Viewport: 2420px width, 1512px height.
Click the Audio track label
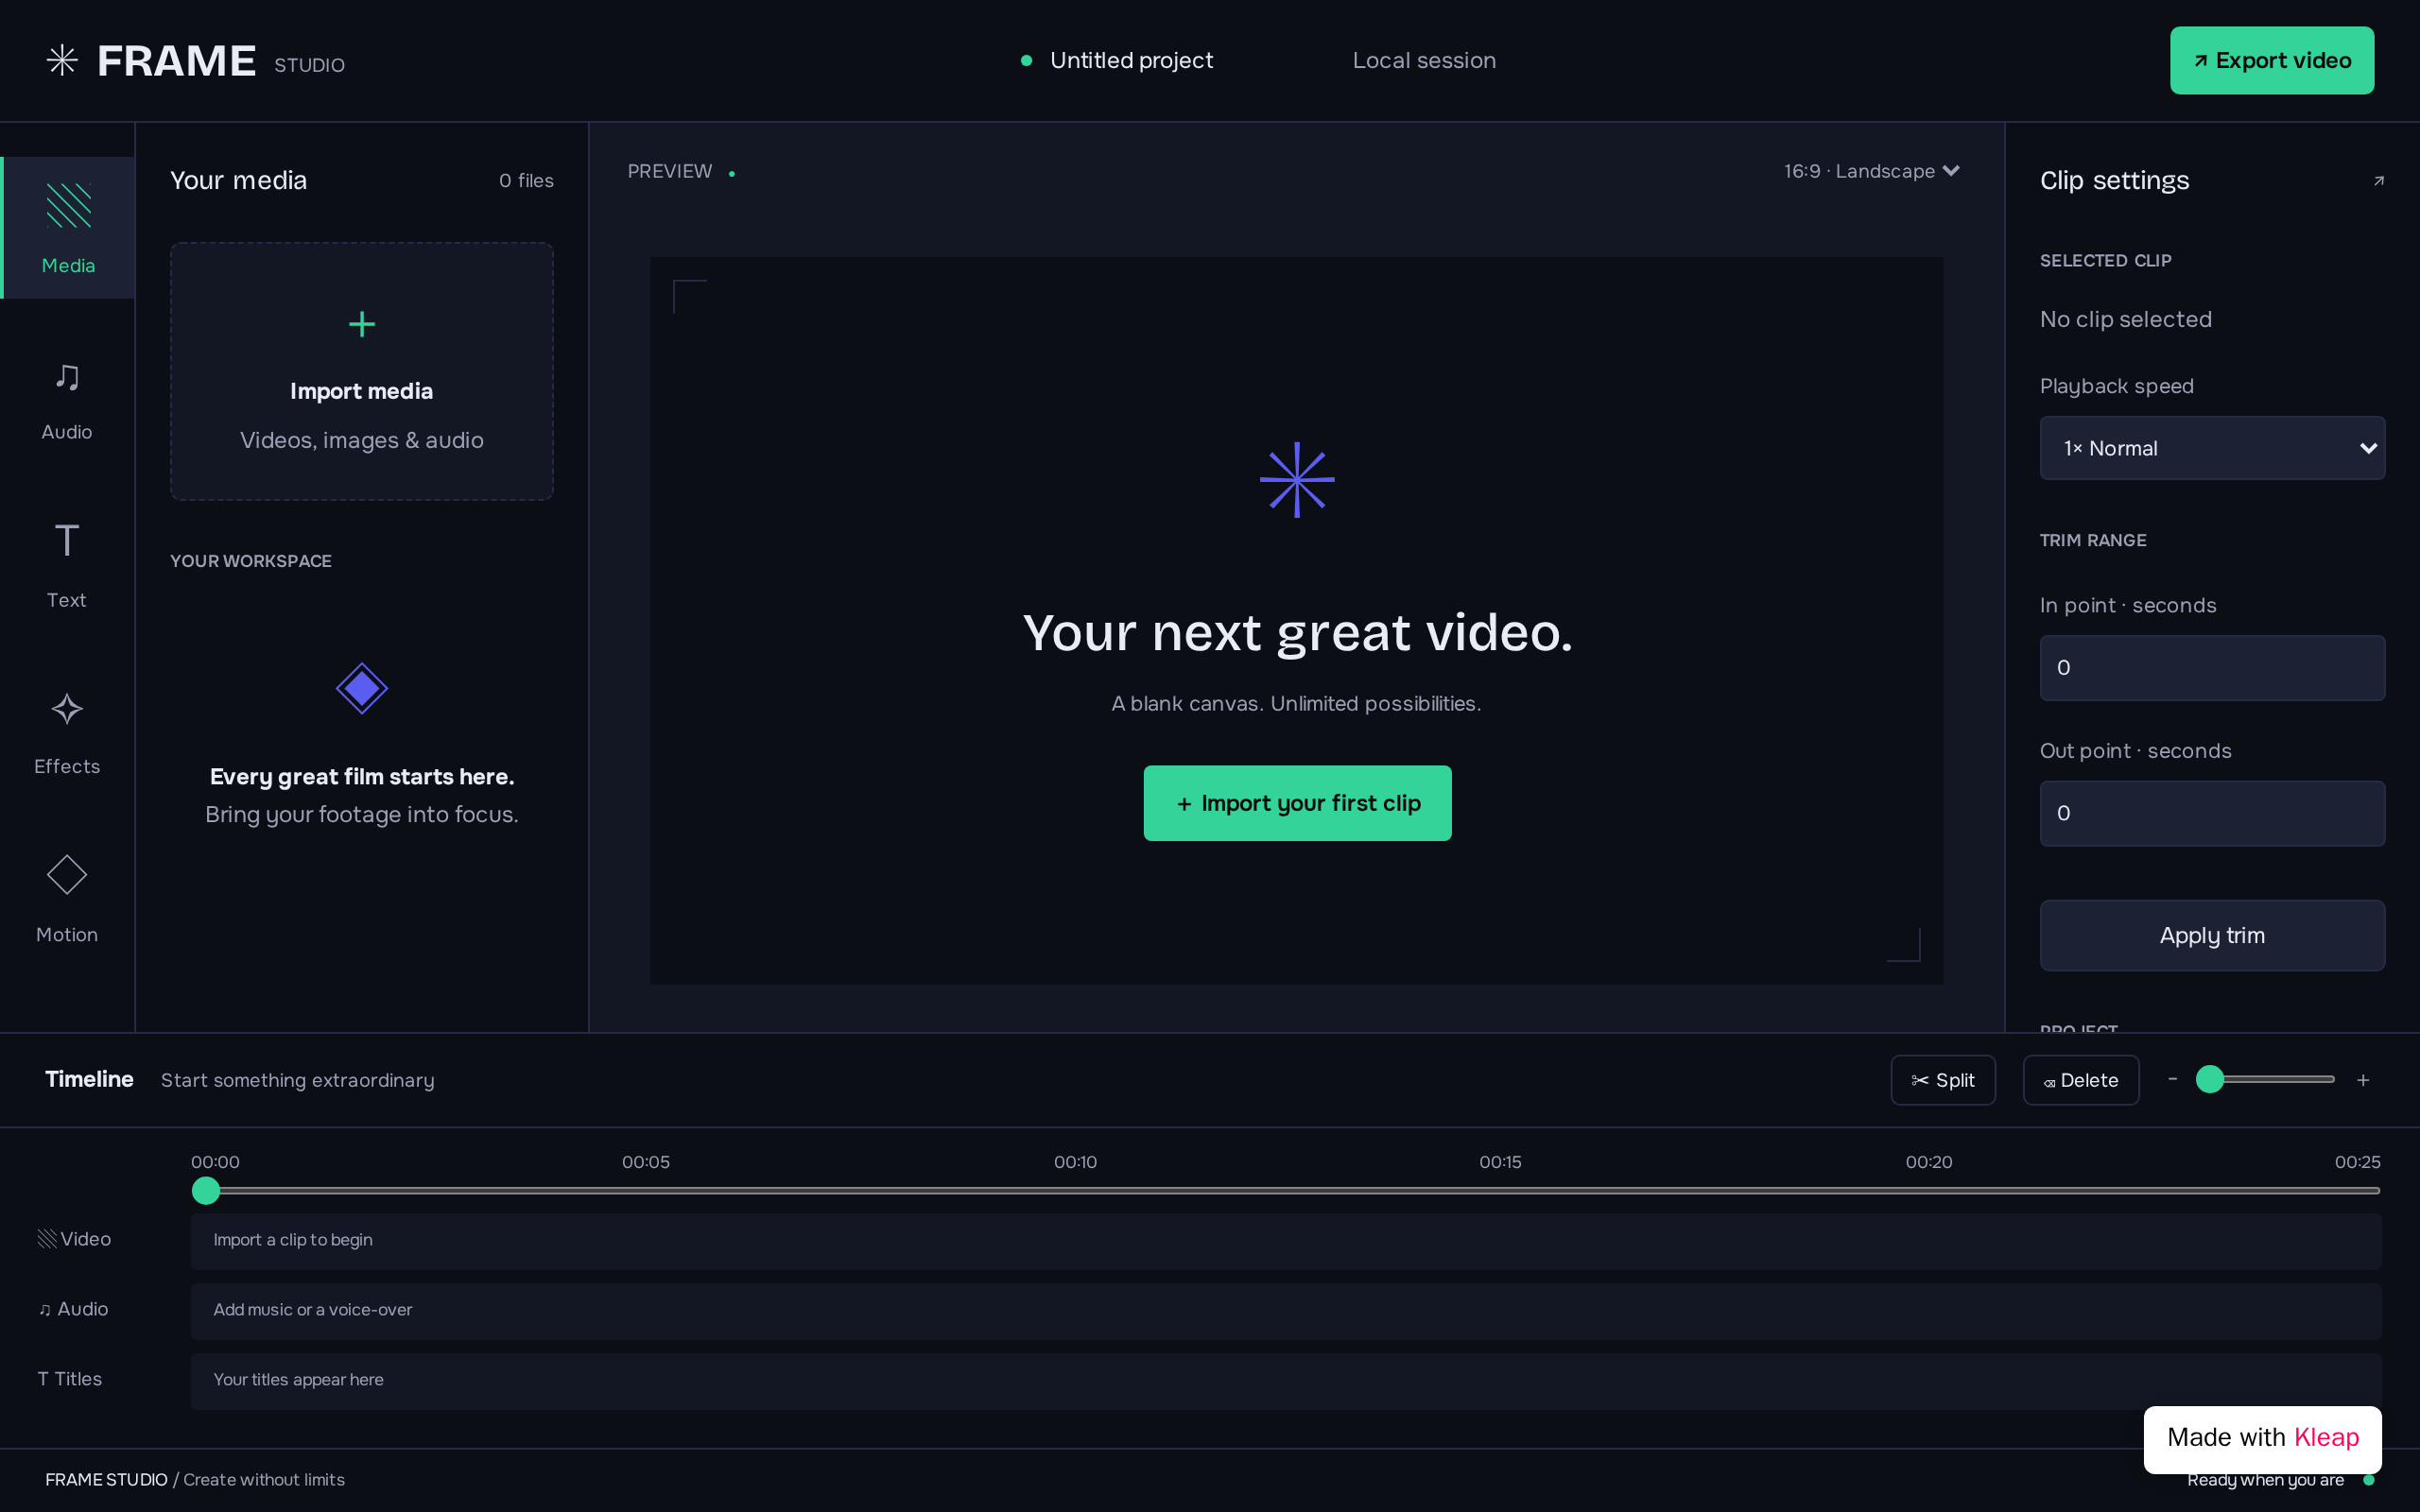pyautogui.click(x=73, y=1309)
